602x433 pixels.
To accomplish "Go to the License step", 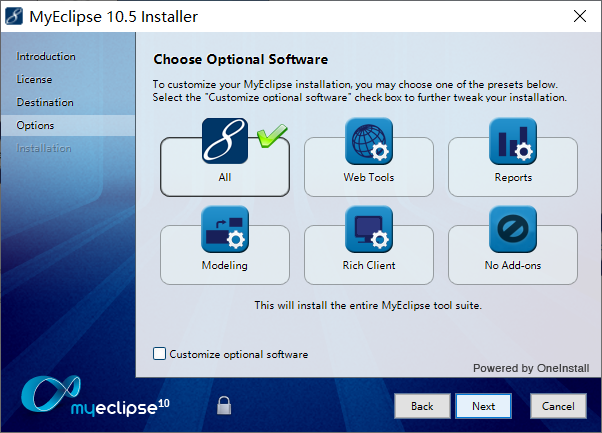I will pos(34,79).
